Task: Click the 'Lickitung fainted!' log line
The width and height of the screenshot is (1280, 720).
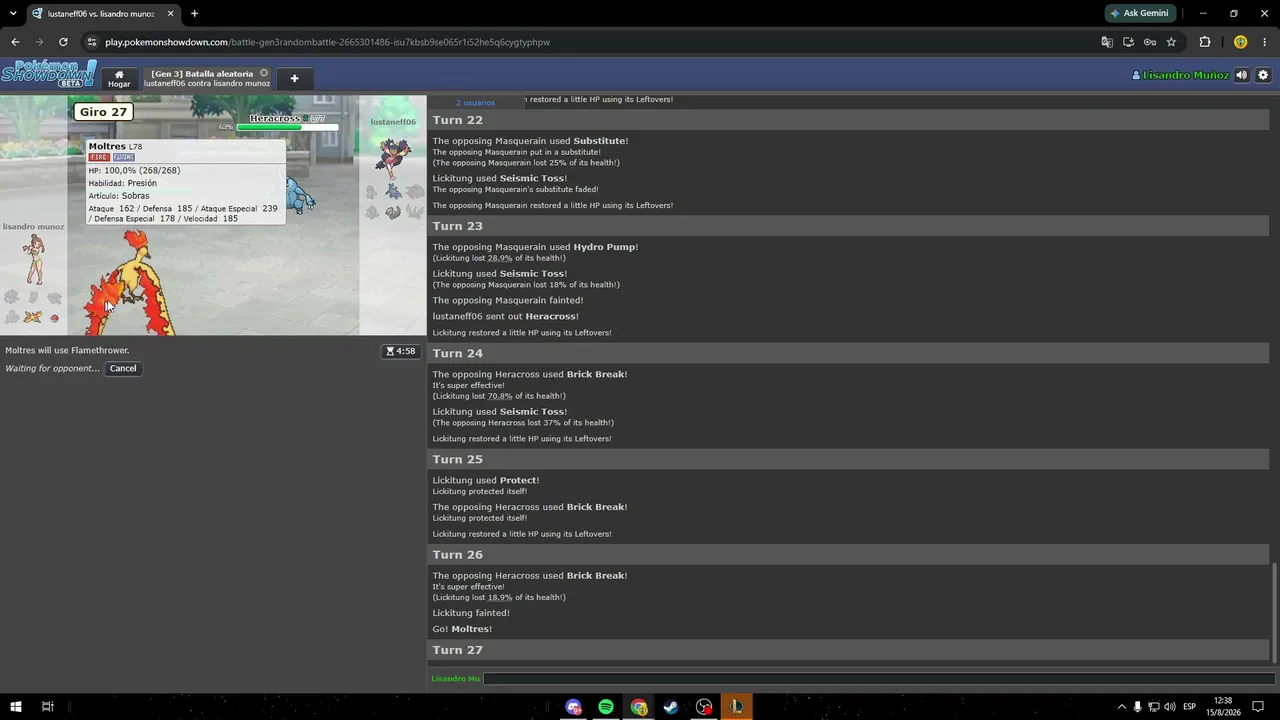Action: (471, 613)
